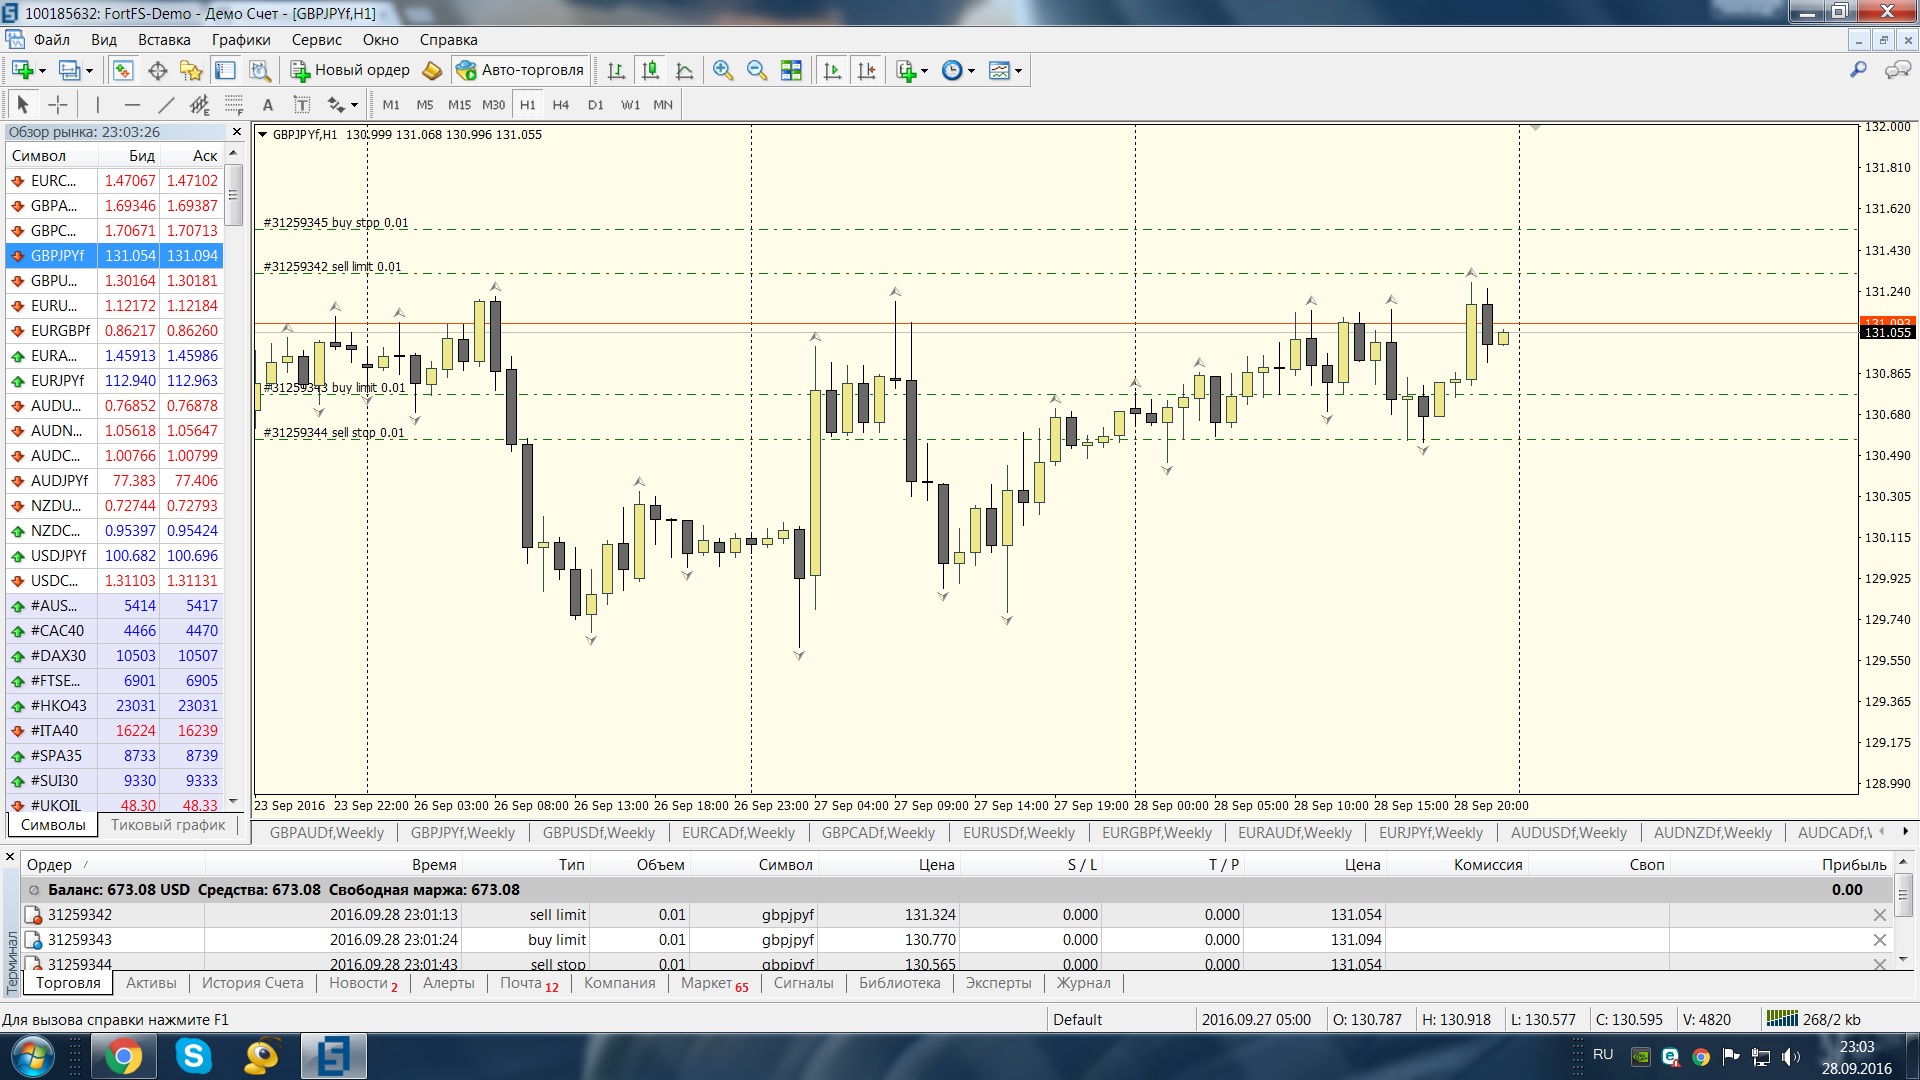Zoom in on the chart

[x=723, y=70]
